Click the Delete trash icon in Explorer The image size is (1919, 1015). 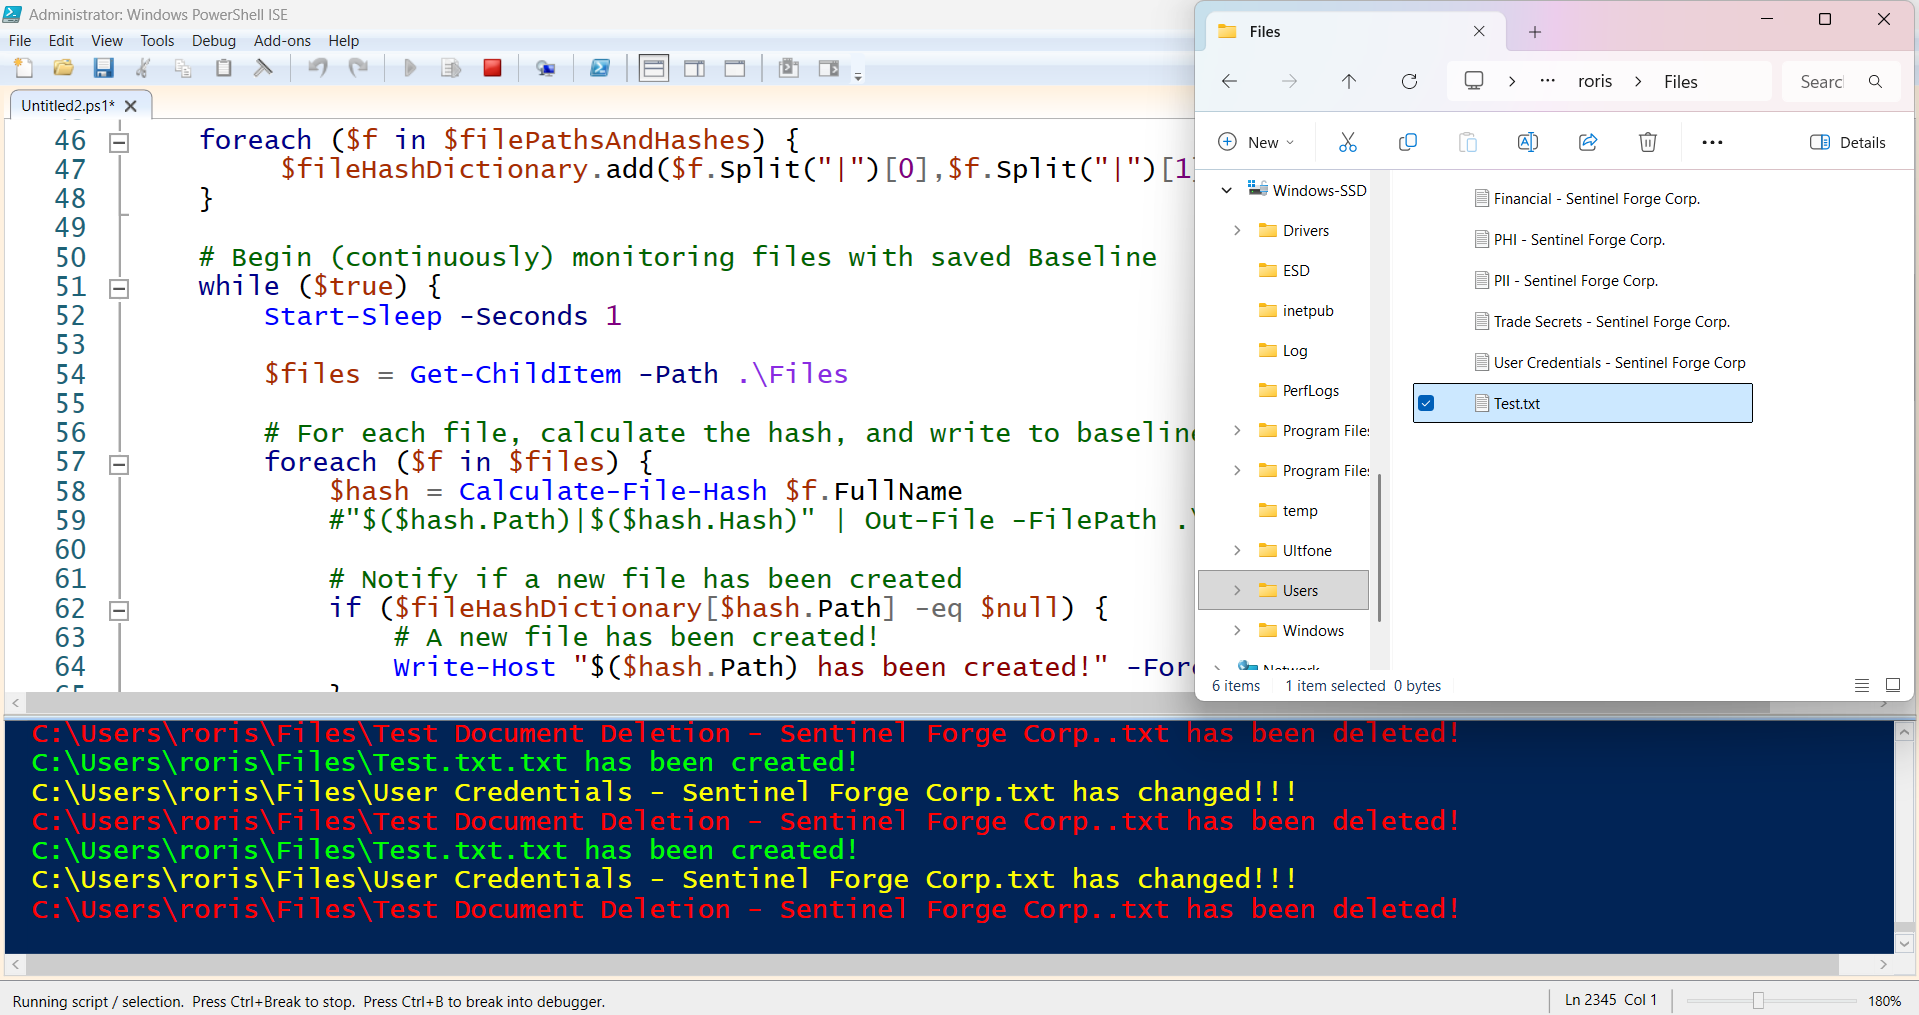1647,142
